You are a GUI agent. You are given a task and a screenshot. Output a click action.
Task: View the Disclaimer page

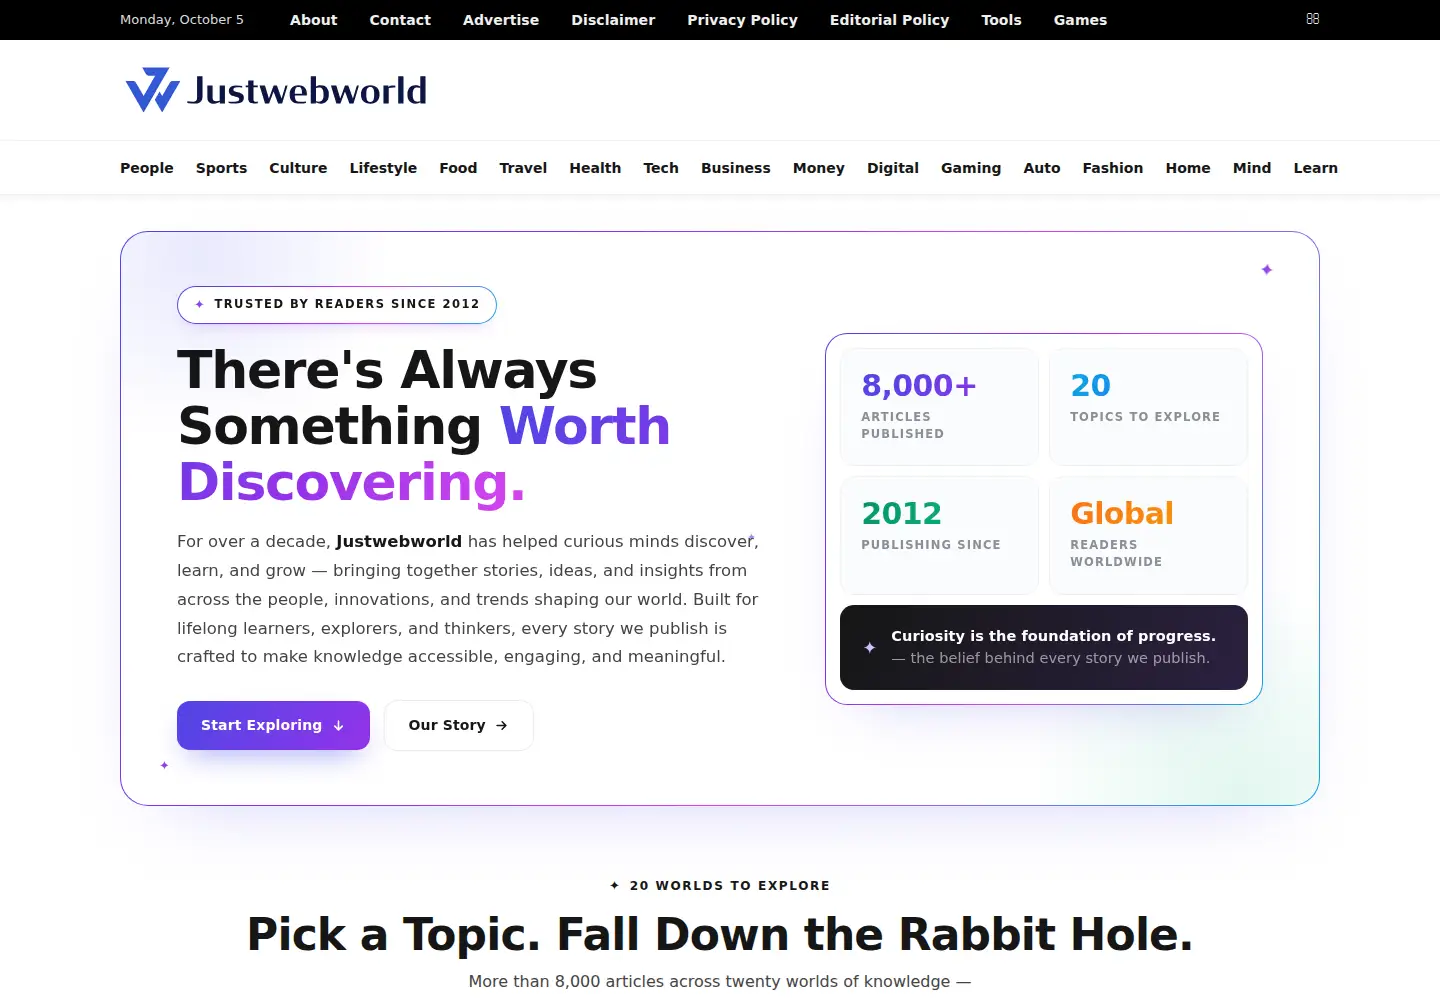(613, 20)
